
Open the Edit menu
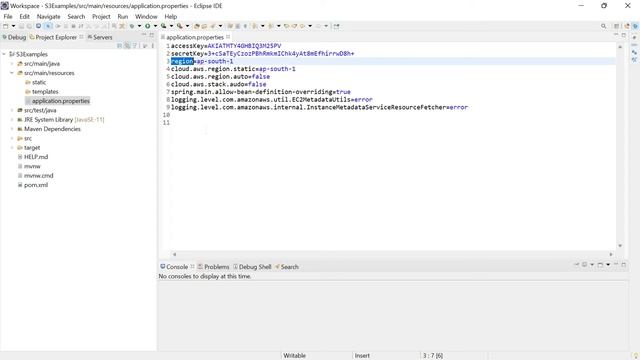pos(24,16)
